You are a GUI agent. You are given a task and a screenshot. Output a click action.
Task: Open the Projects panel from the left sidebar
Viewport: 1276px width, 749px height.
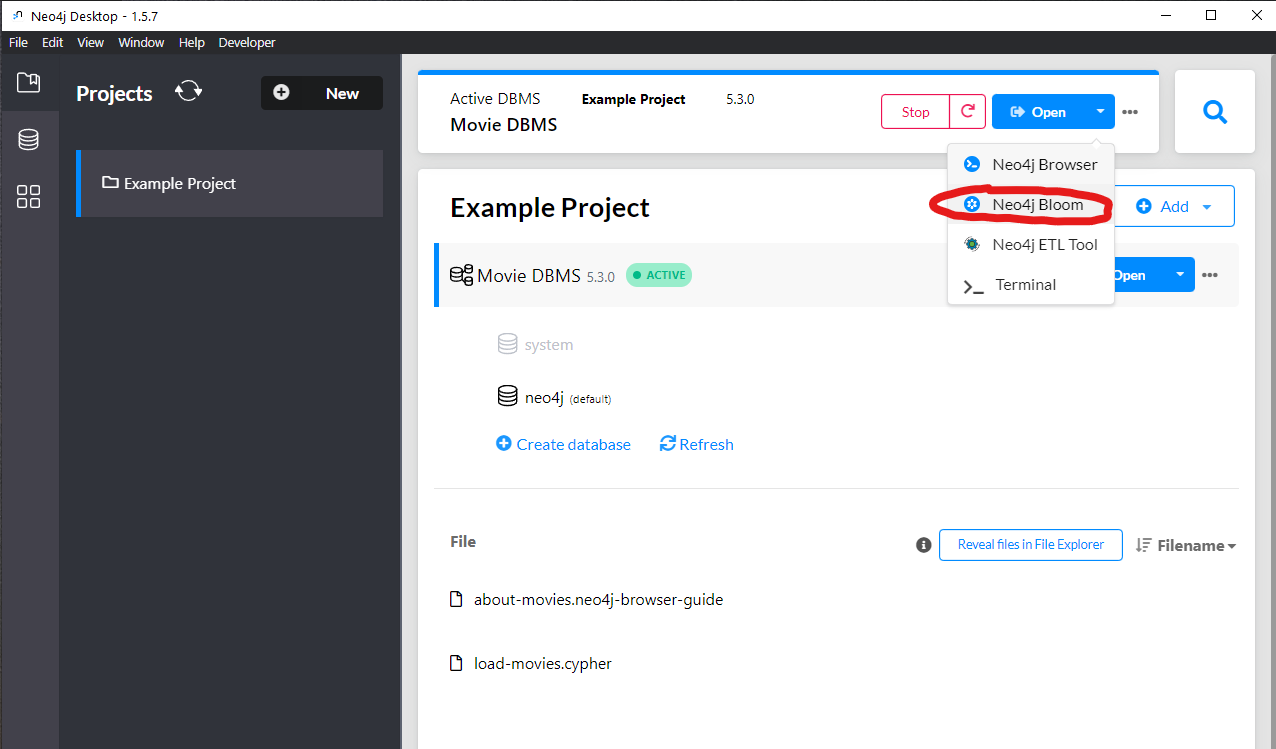click(29, 84)
